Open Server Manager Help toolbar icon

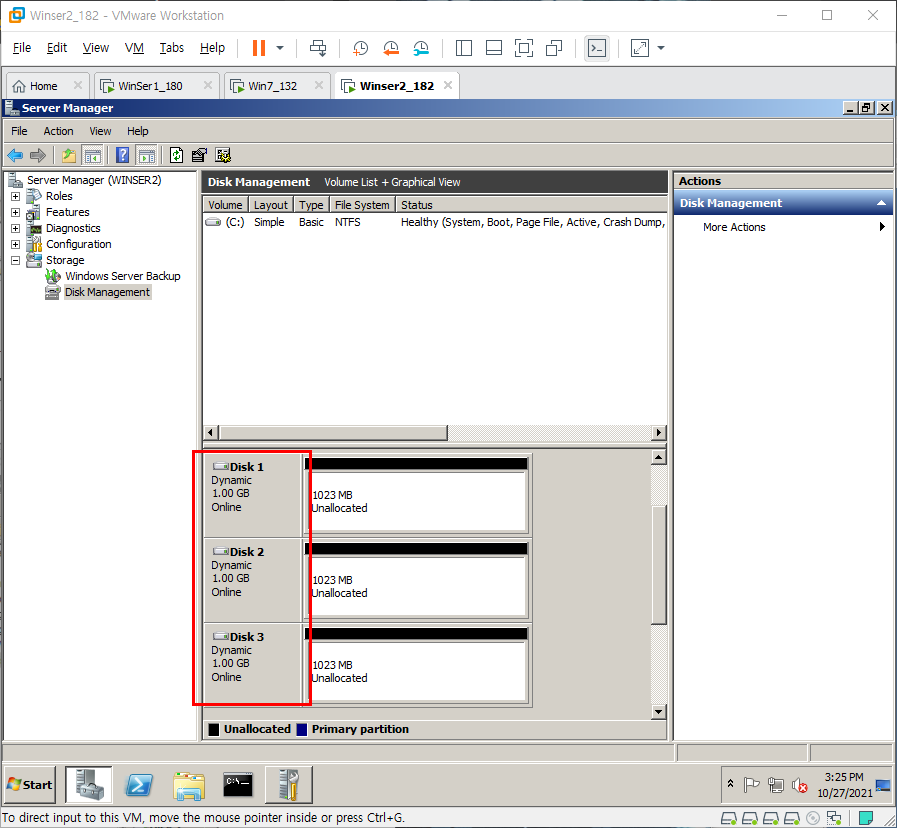(122, 155)
